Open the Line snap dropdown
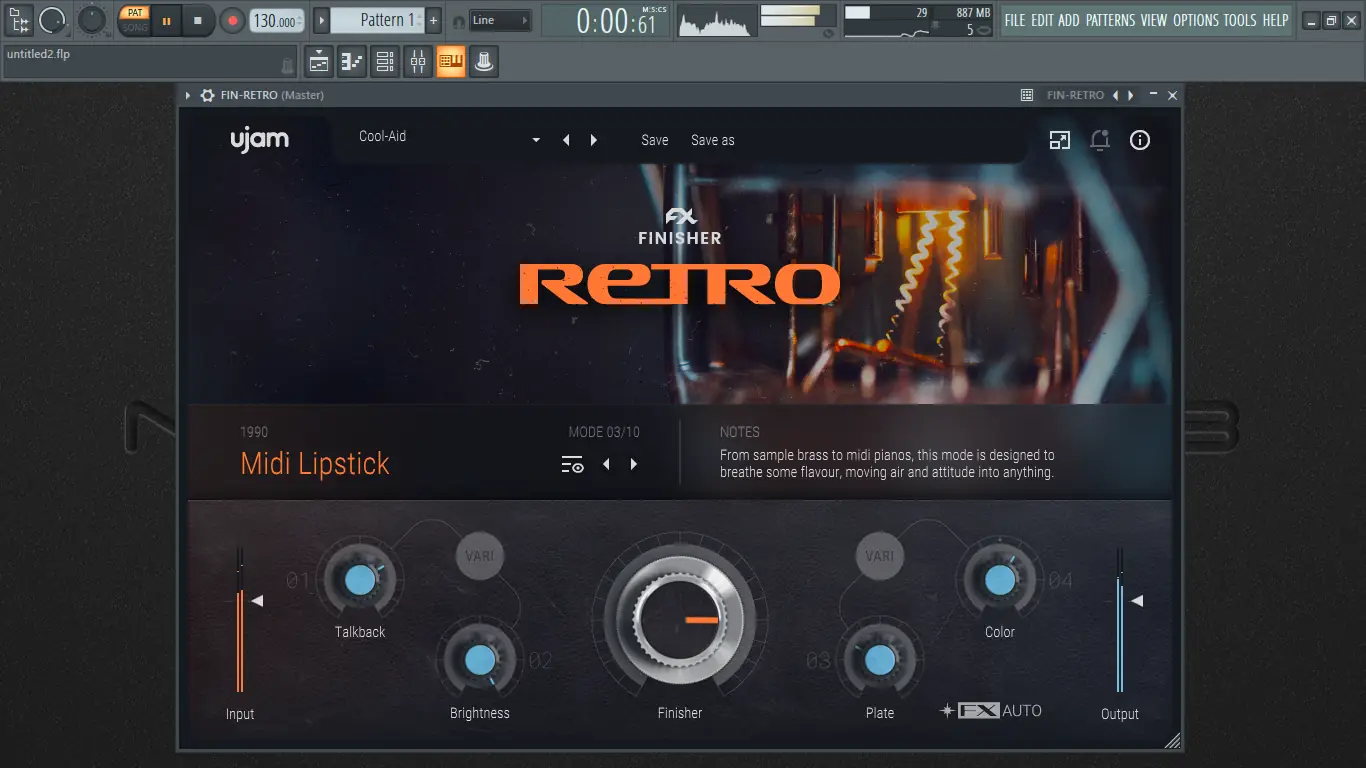1366x768 pixels. [500, 20]
